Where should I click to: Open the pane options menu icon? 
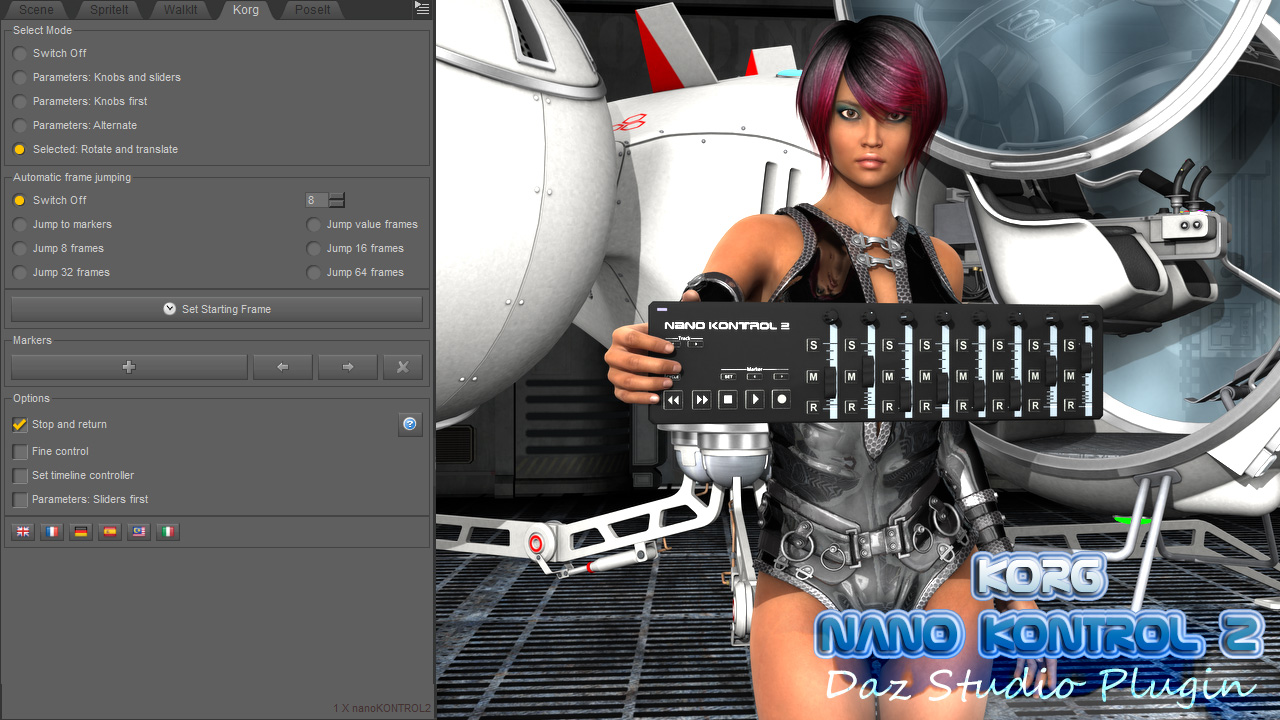[423, 8]
